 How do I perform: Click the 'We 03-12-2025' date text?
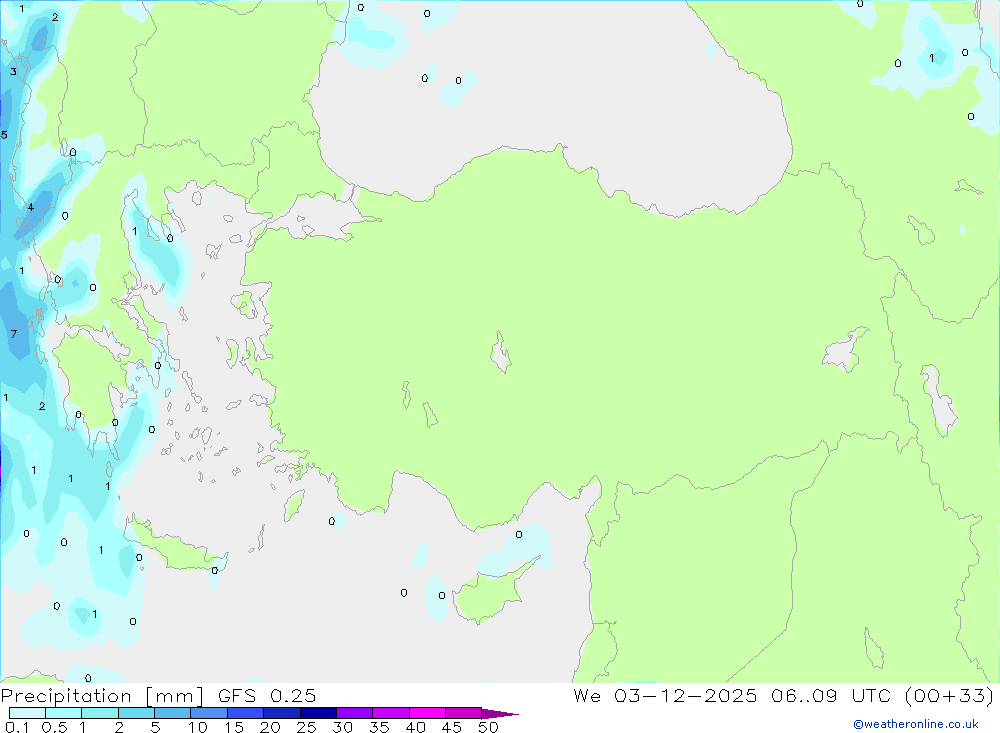click(x=665, y=695)
